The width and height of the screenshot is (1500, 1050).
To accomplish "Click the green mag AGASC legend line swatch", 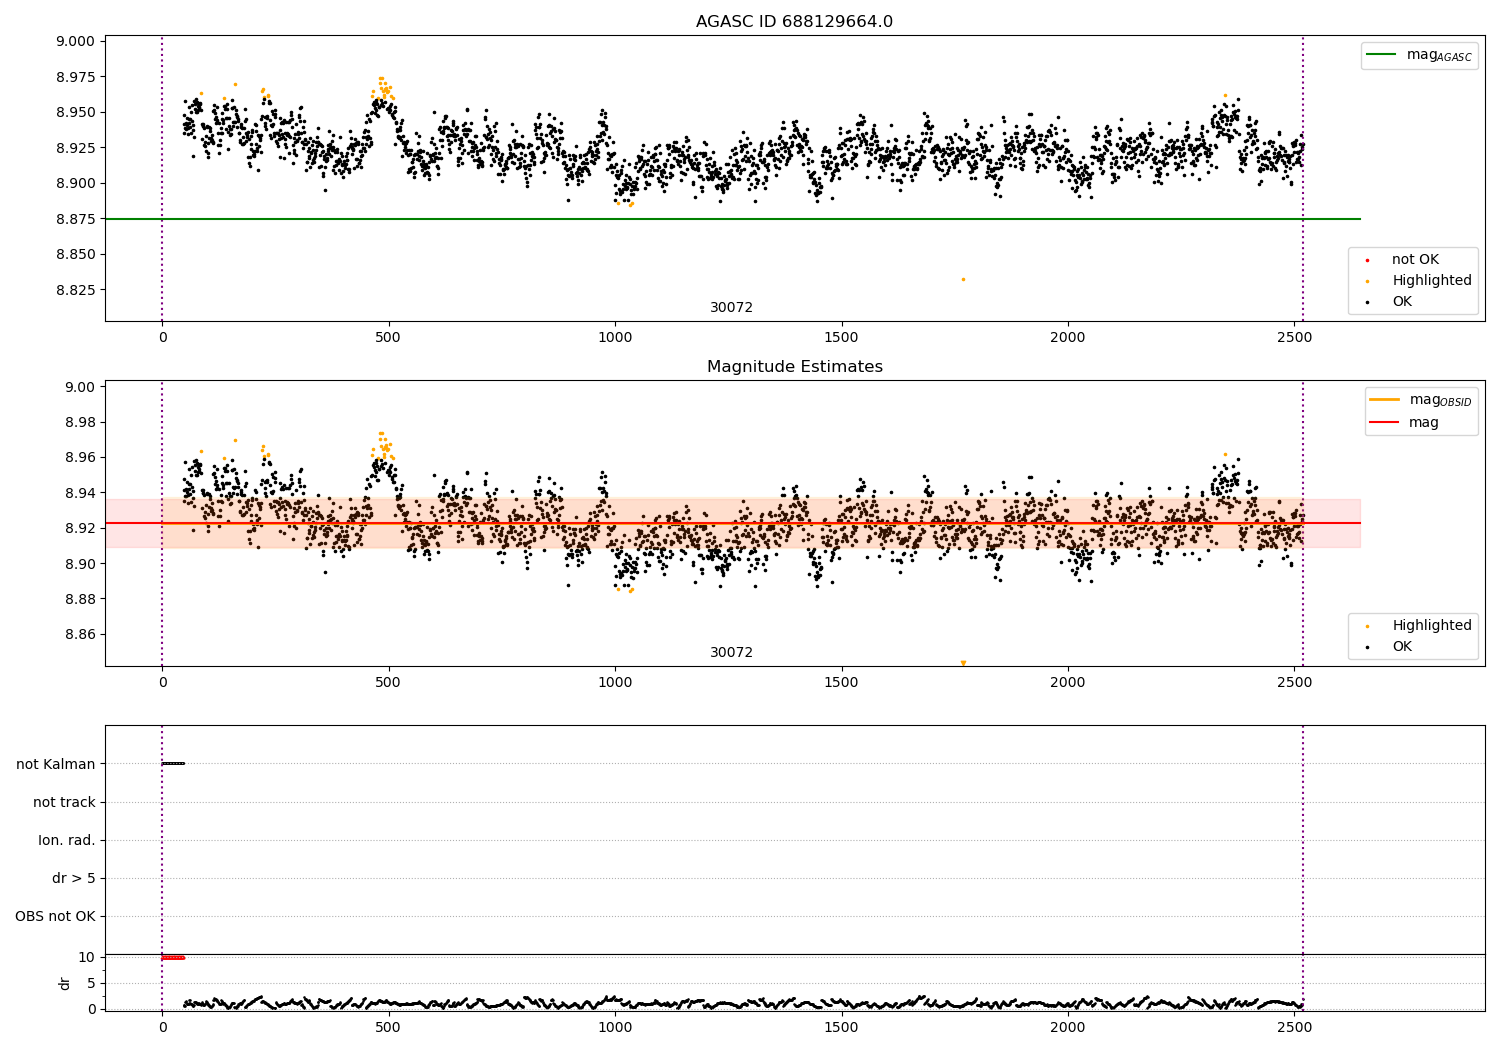I will (x=1382, y=55).
